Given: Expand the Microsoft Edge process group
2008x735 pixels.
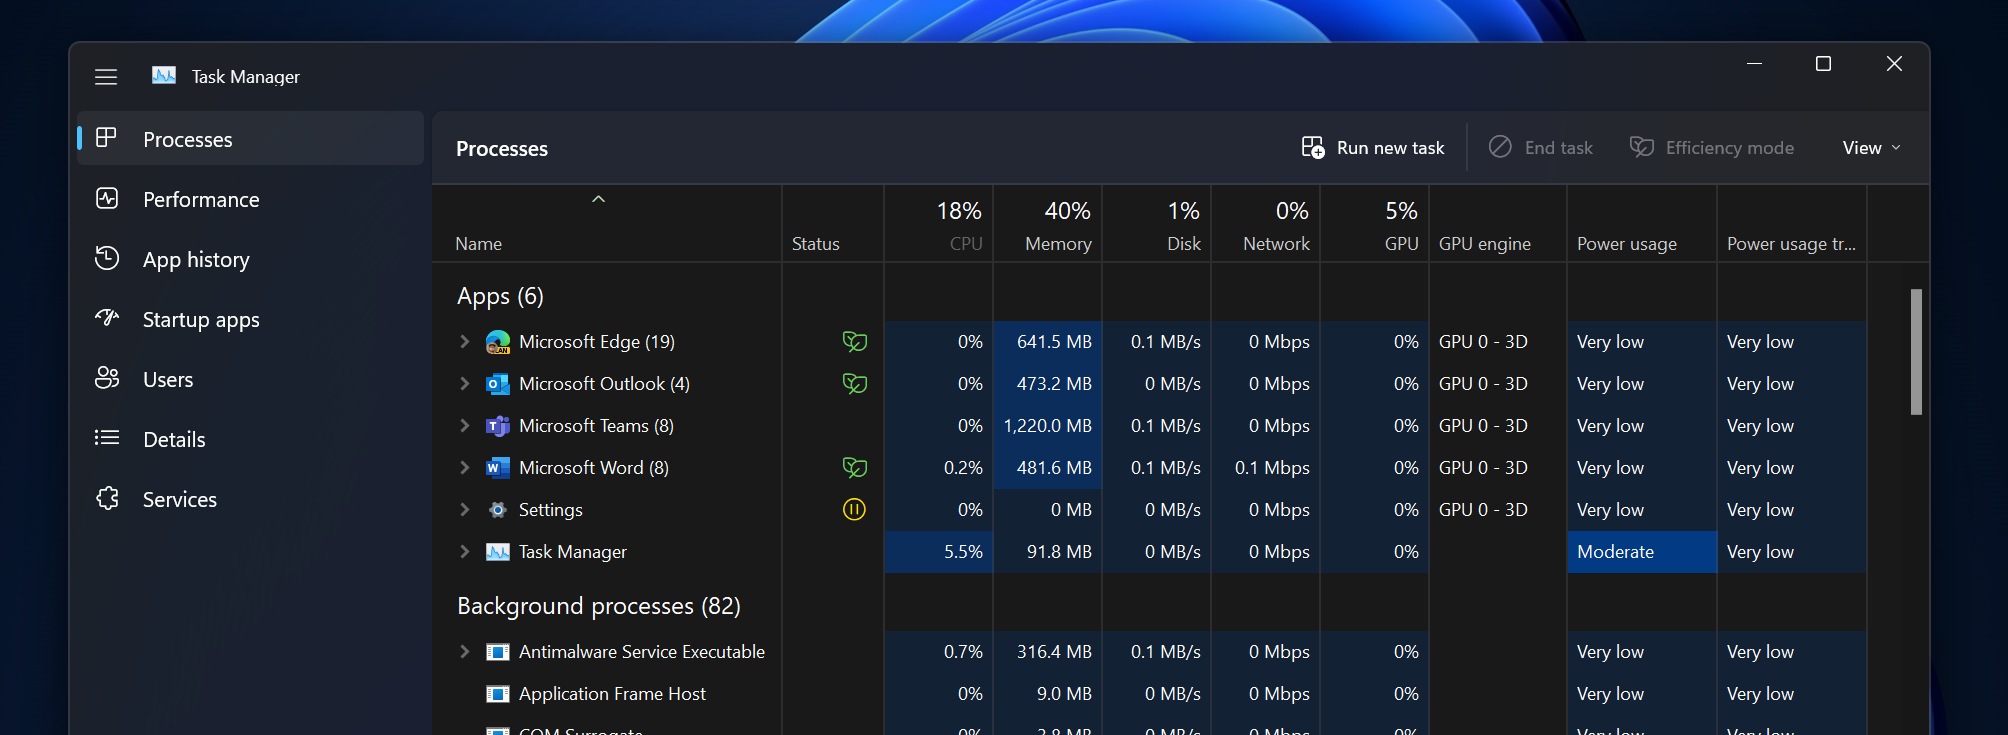Looking at the screenshot, I should [464, 342].
